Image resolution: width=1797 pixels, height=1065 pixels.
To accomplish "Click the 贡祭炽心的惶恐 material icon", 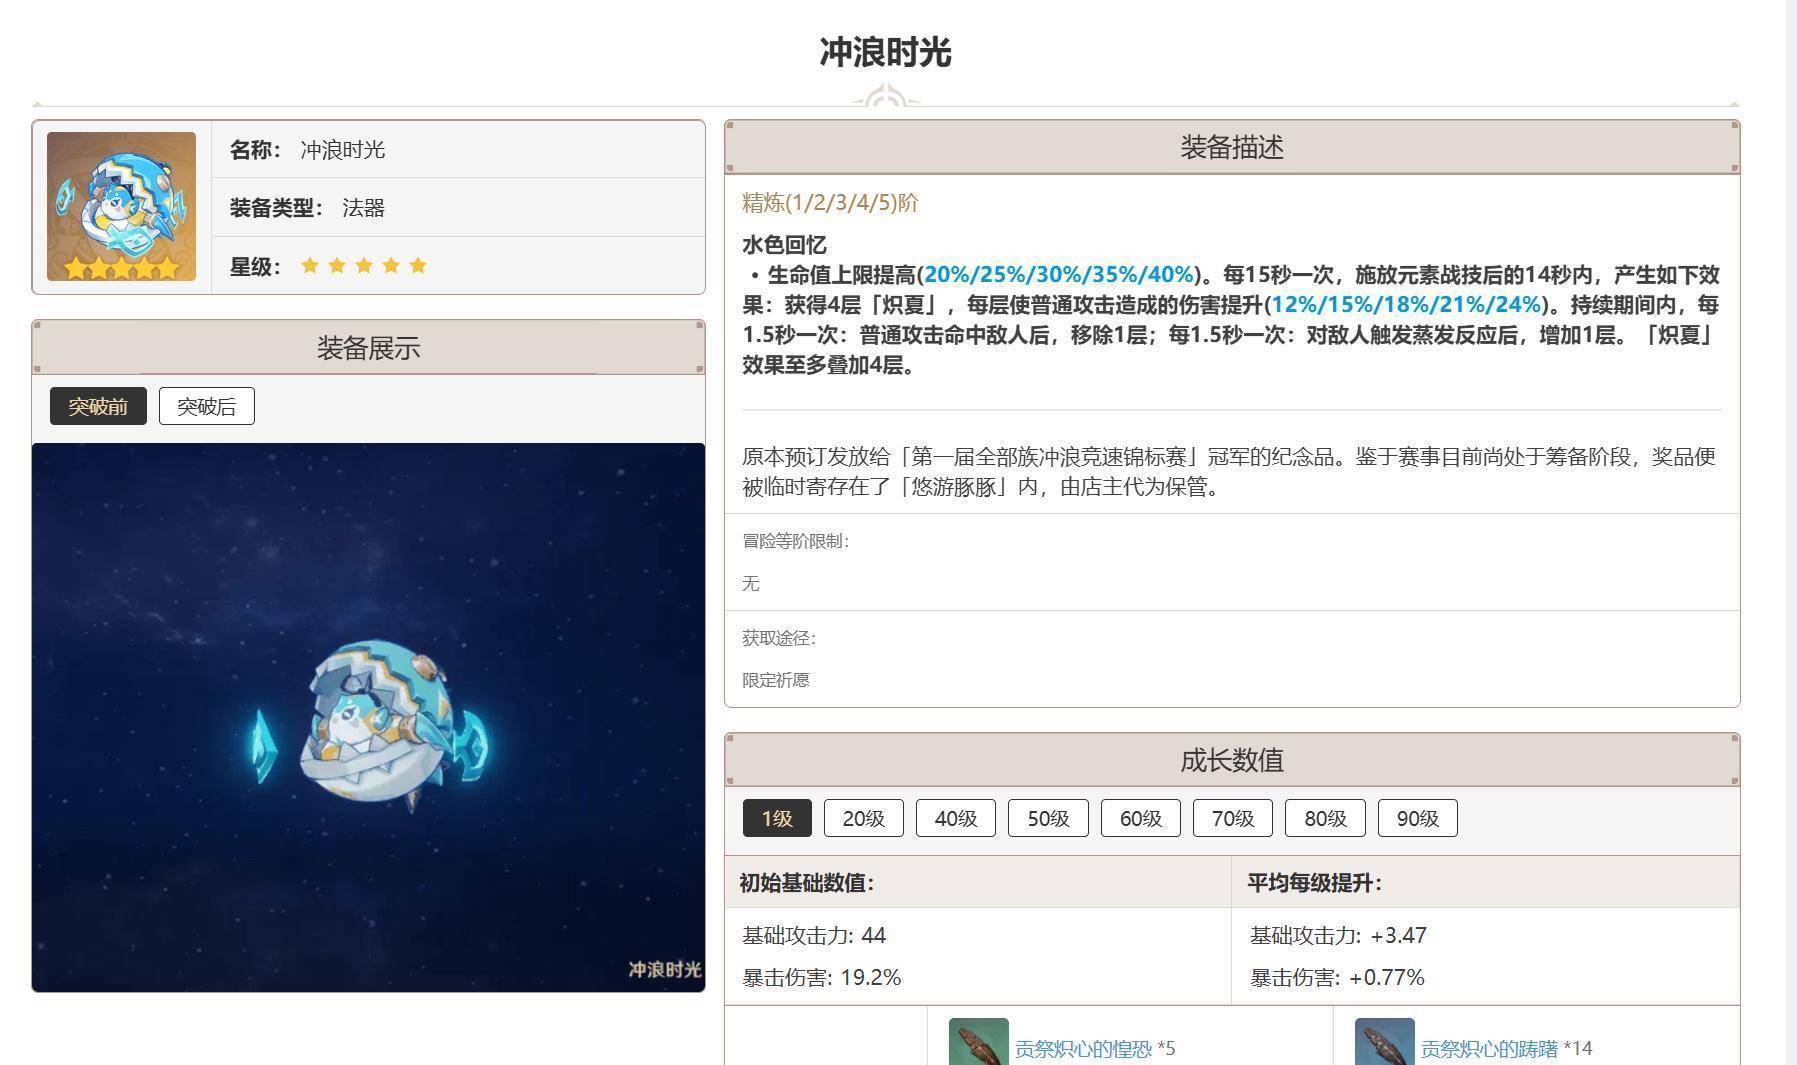I will pyautogui.click(x=978, y=1043).
